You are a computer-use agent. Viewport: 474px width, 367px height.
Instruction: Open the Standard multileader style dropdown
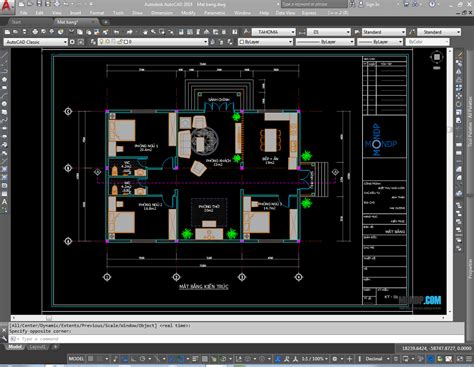click(x=458, y=32)
